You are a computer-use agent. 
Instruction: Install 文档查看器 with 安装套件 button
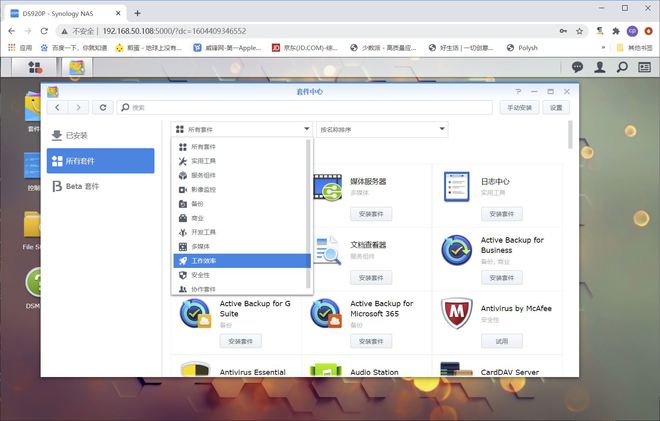[x=371, y=278]
